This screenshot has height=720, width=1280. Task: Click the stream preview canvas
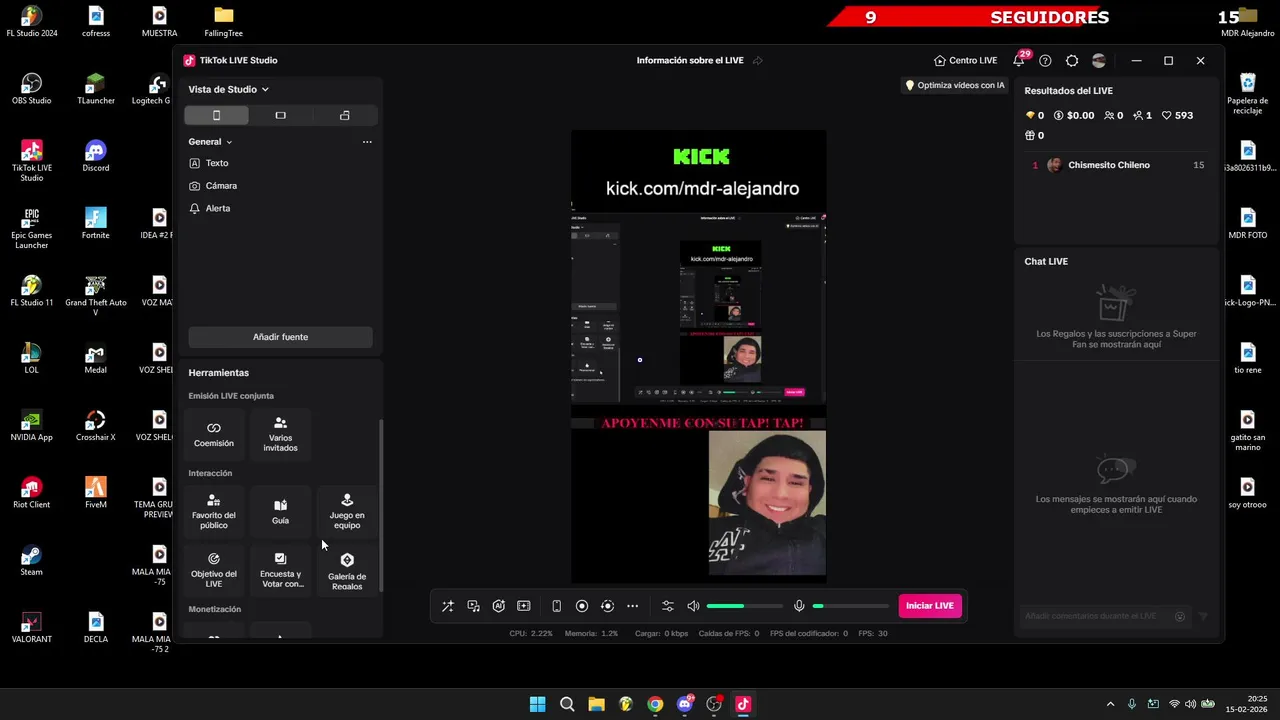coord(698,356)
